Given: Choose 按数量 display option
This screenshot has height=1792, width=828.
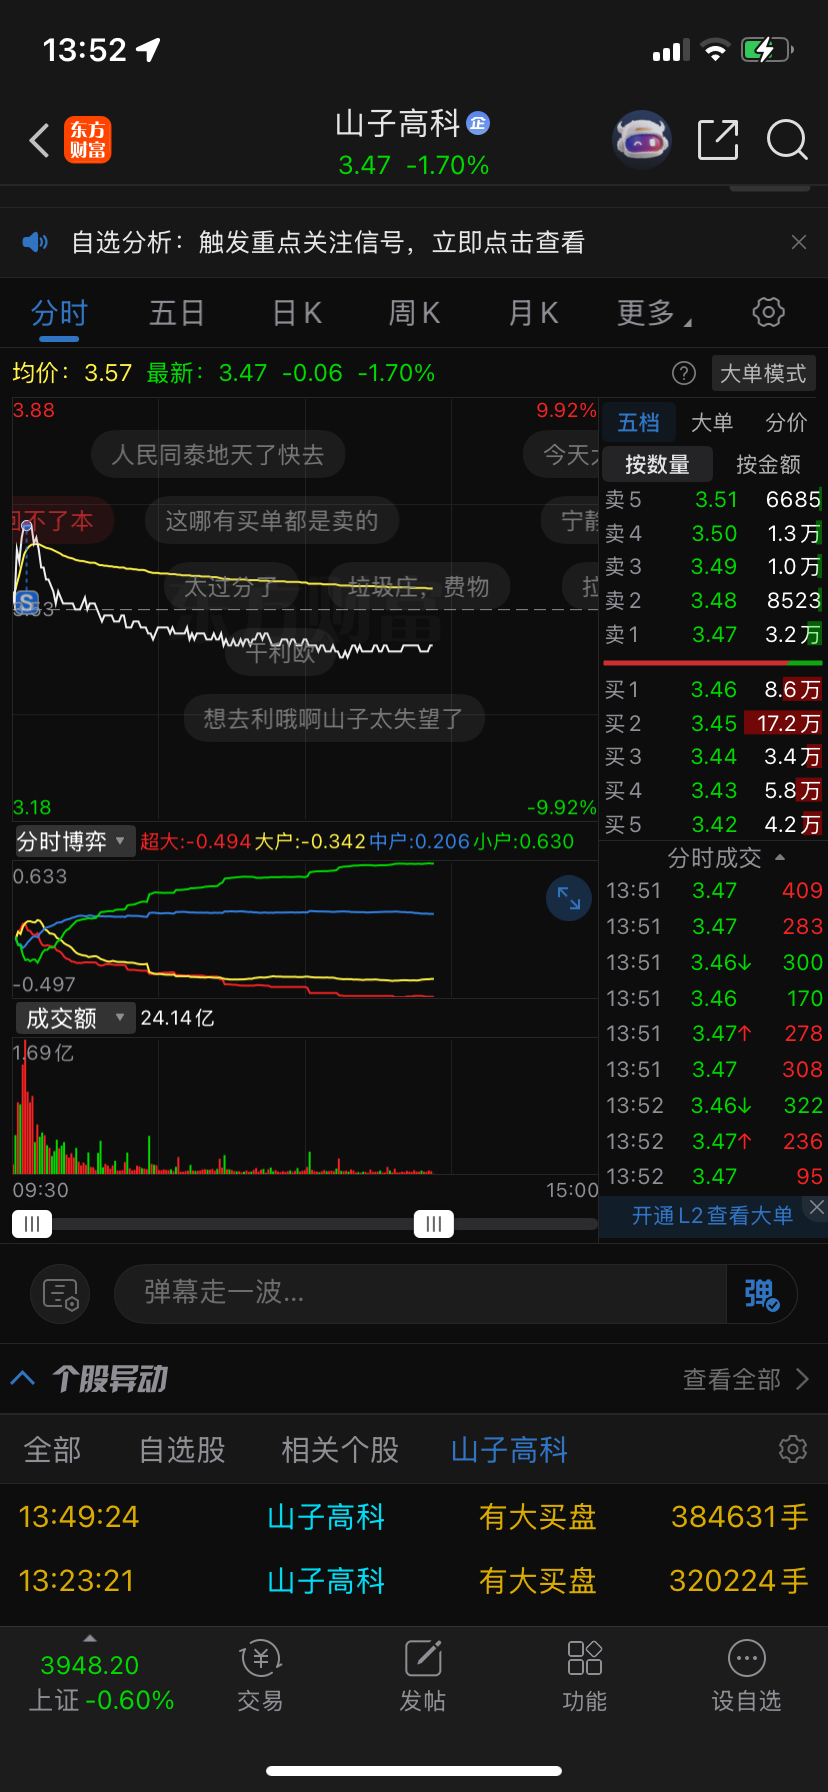Looking at the screenshot, I should click(657, 464).
